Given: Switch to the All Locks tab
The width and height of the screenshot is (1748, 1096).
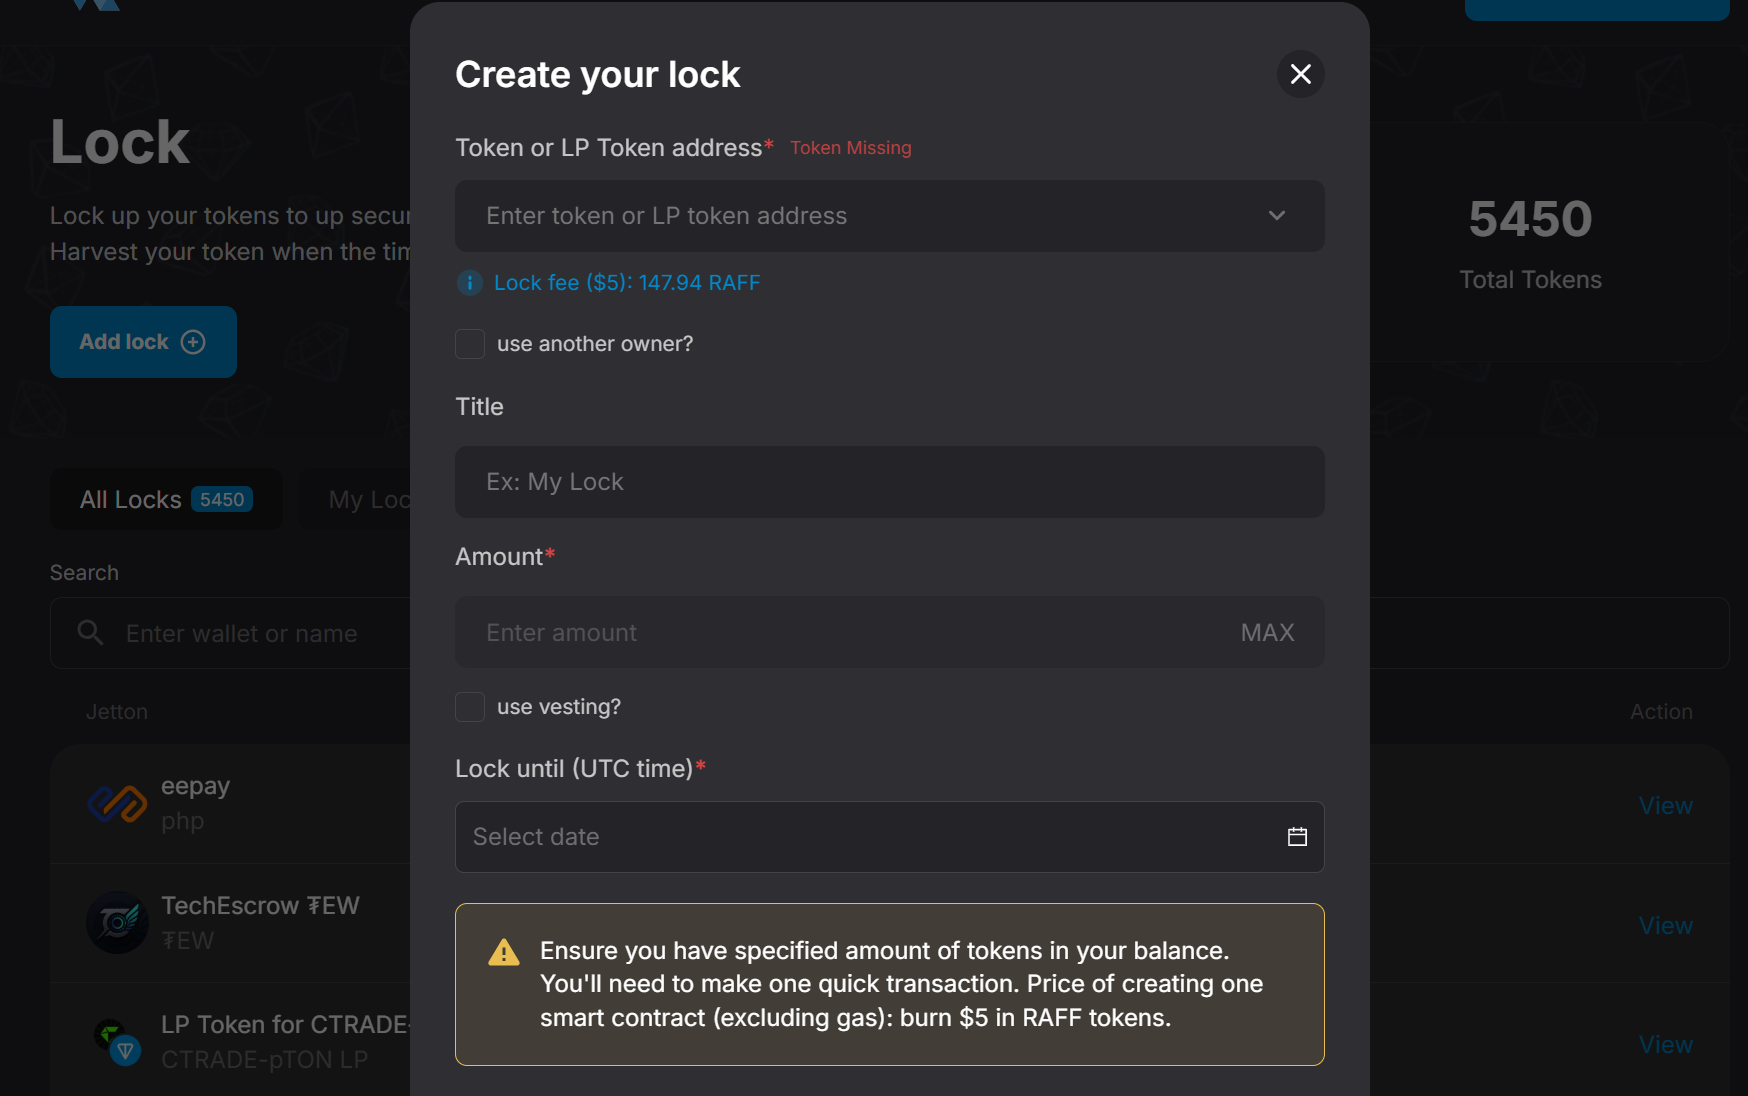Looking at the screenshot, I should (166, 499).
